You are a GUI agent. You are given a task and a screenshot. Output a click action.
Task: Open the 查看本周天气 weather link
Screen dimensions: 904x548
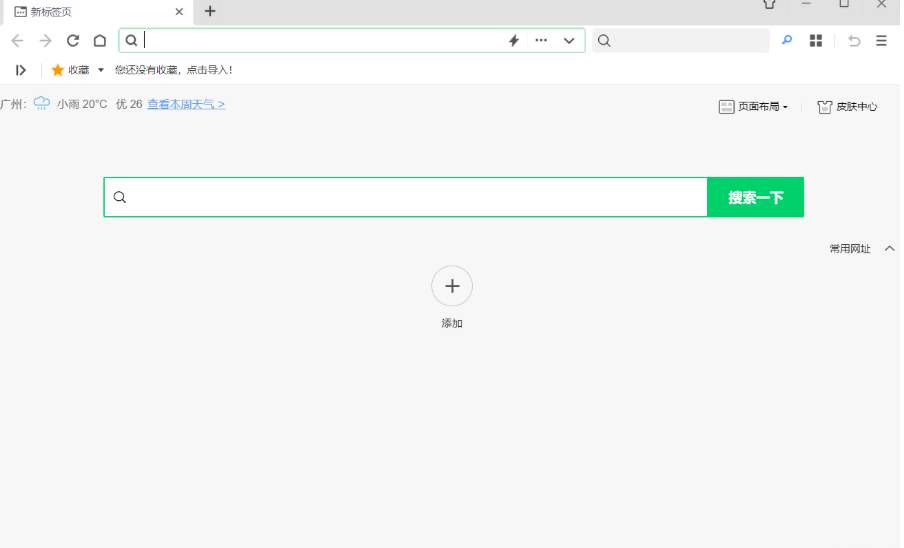pos(186,104)
